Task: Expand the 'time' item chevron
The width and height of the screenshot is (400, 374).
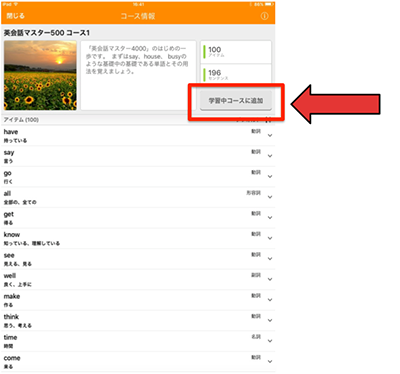Action: pos(270,341)
